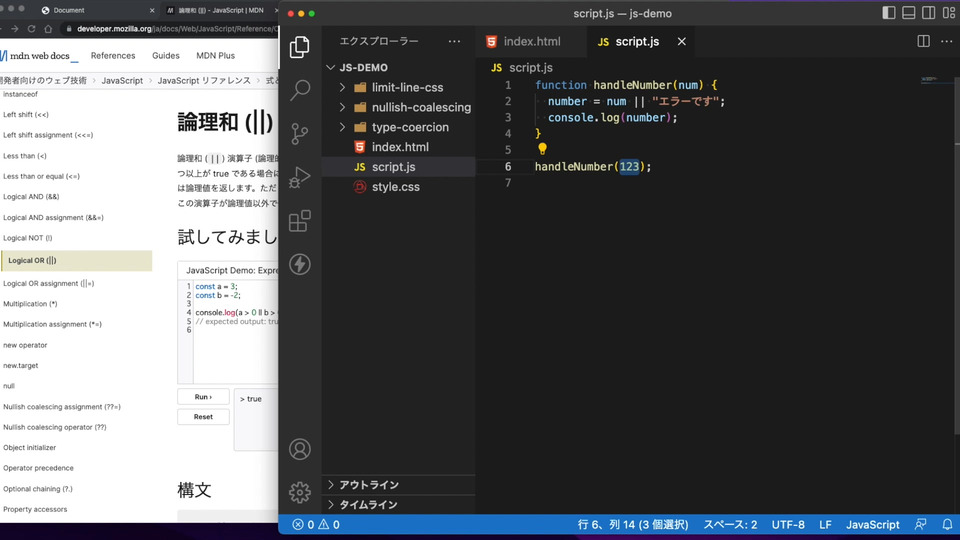Open Run and Debug view
Image resolution: width=960 pixels, height=540 pixels.
[x=299, y=177]
